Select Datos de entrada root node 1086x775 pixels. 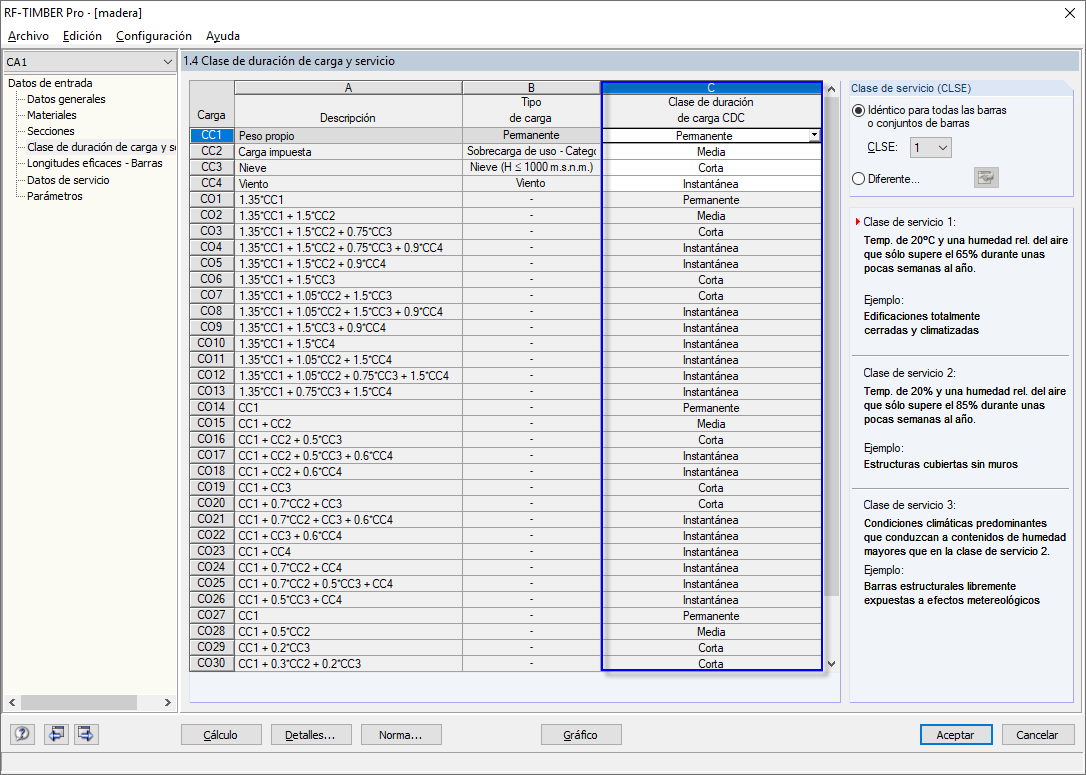click(x=50, y=83)
